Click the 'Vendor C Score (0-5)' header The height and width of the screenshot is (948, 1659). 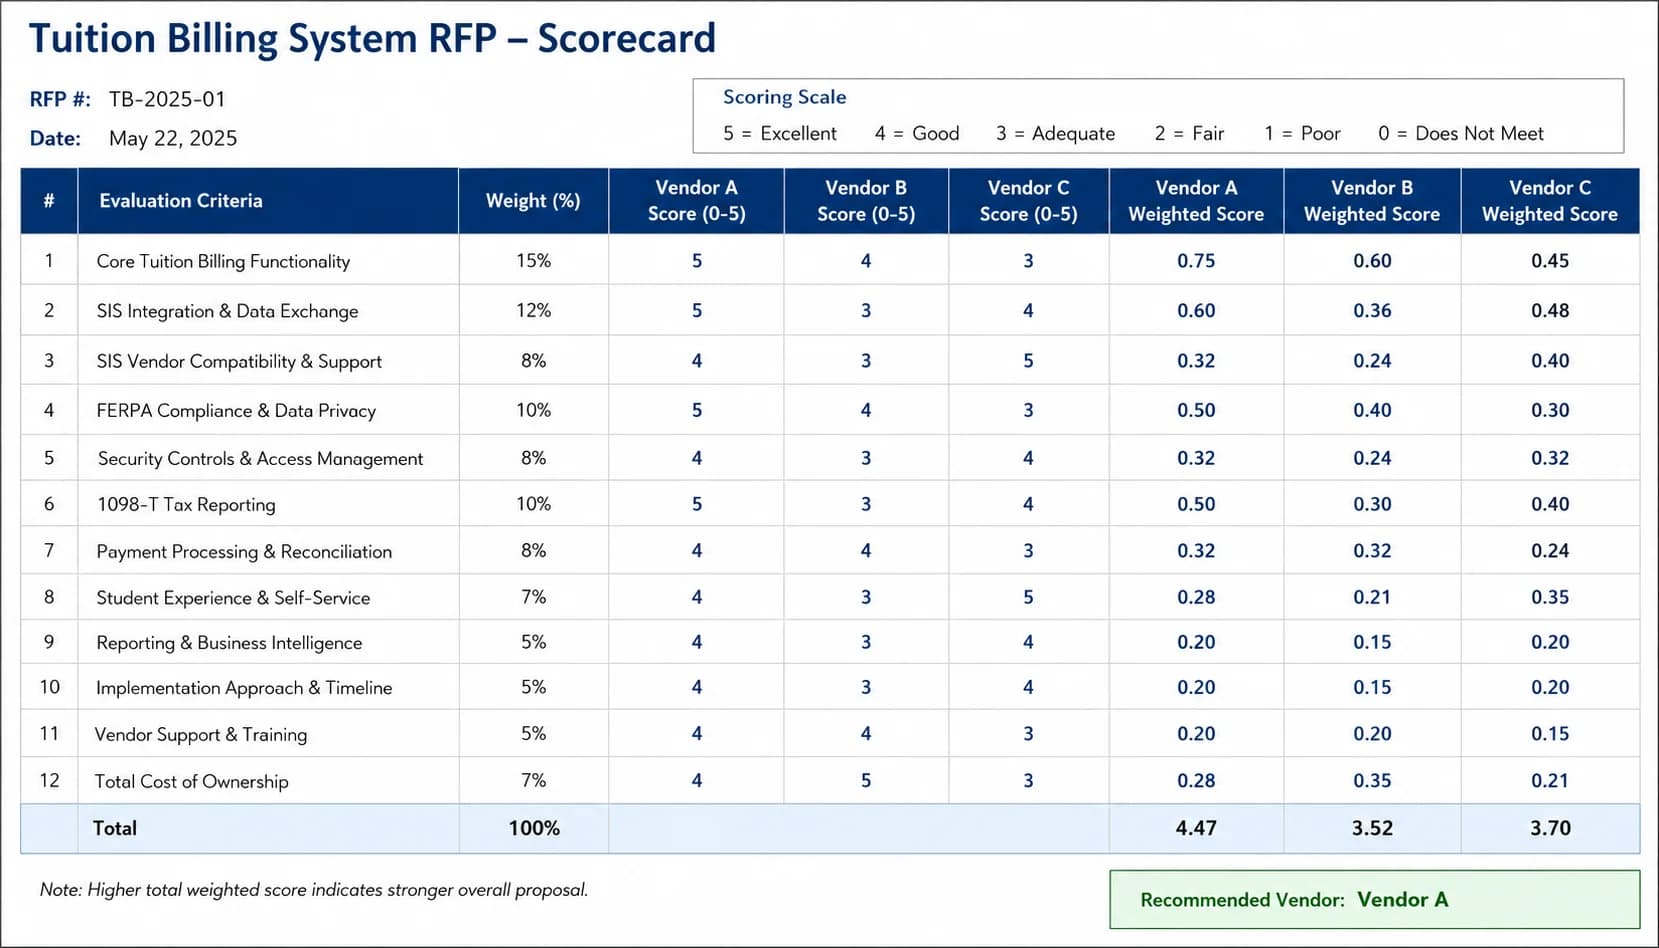click(1028, 200)
